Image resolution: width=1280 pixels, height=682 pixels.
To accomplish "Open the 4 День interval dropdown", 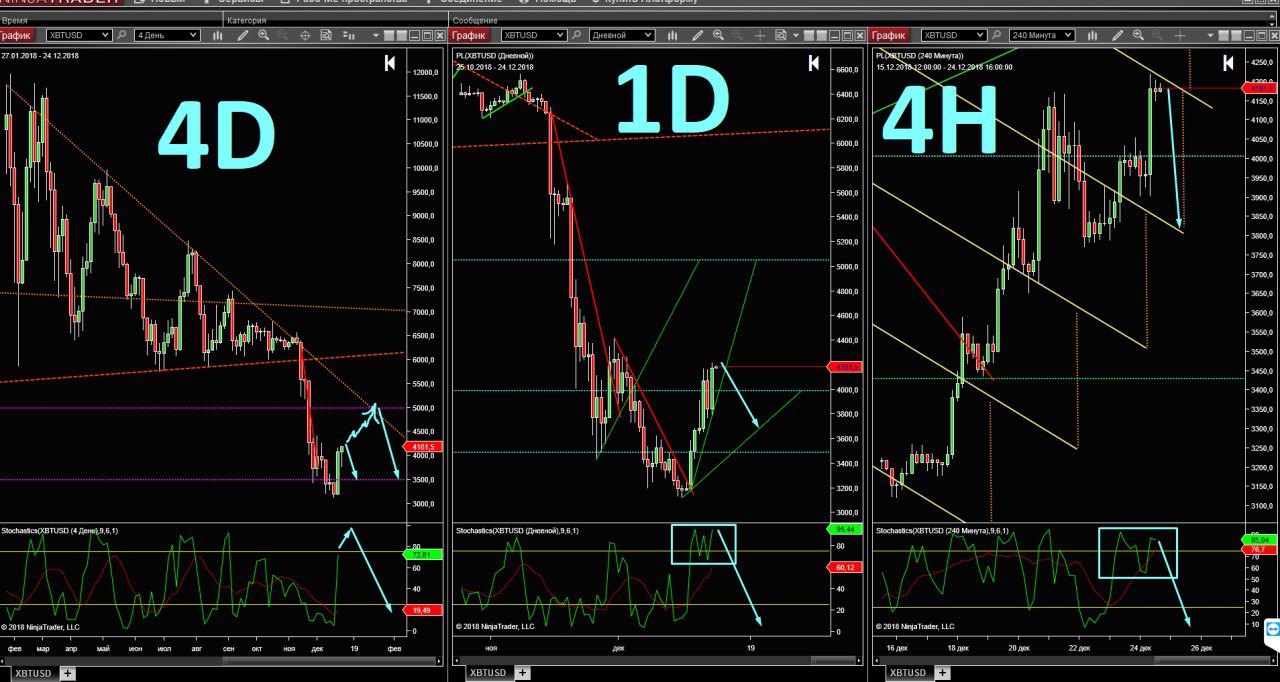I will pos(167,35).
